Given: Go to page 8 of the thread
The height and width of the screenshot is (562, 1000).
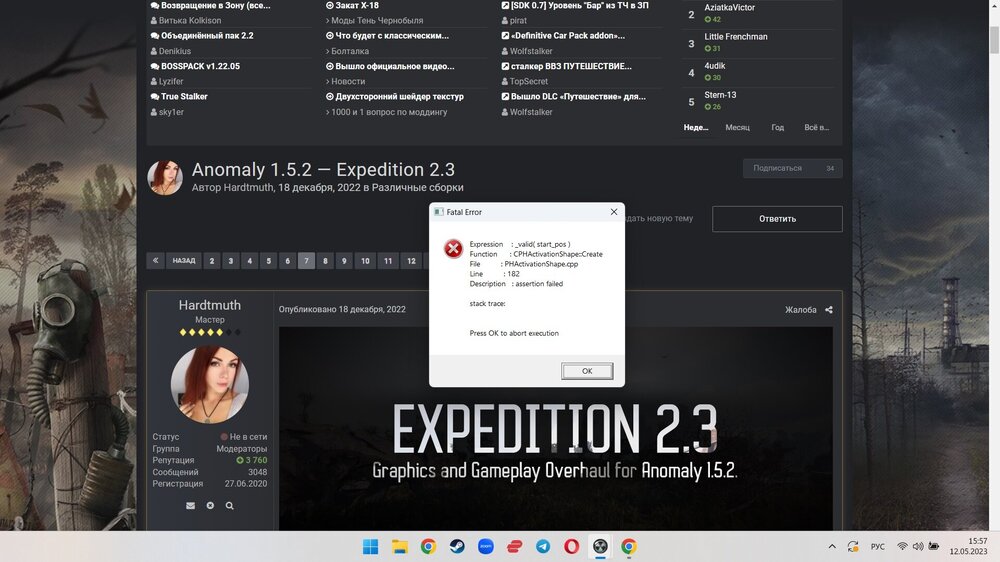Looking at the screenshot, I should (x=325, y=261).
